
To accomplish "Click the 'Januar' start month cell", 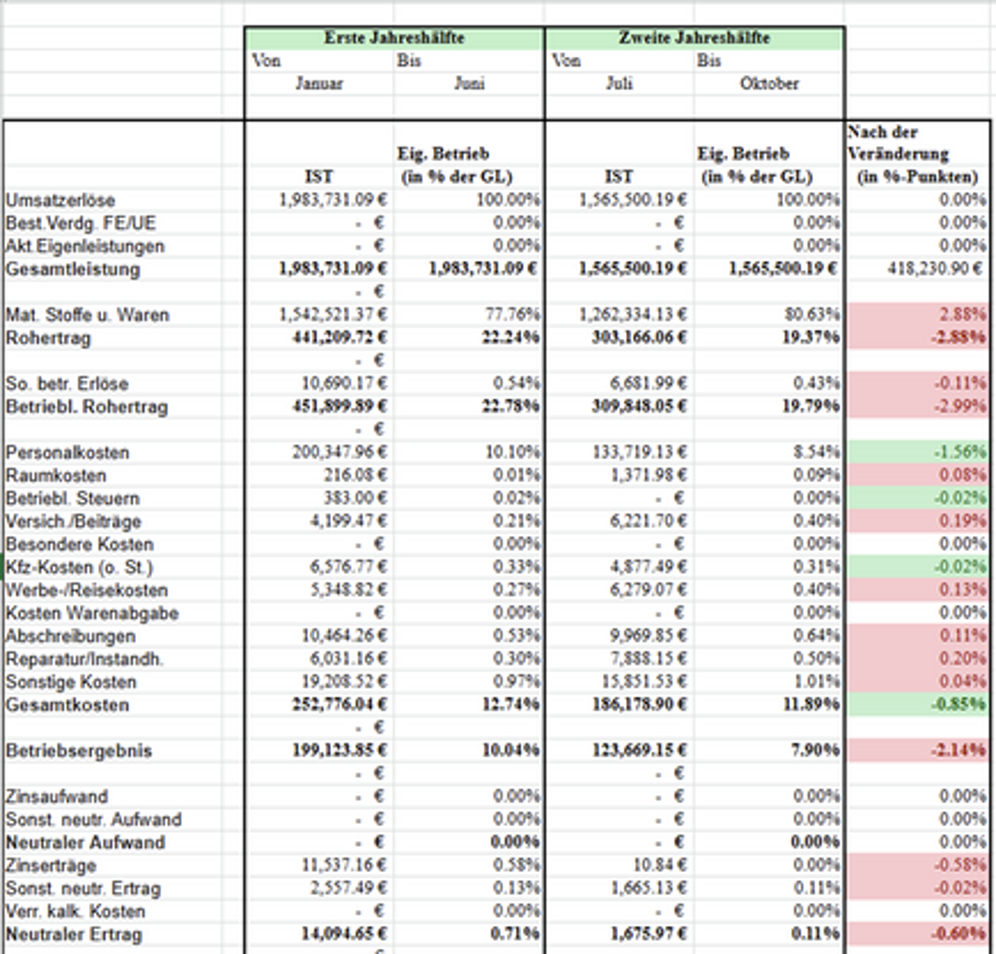I will click(x=319, y=84).
